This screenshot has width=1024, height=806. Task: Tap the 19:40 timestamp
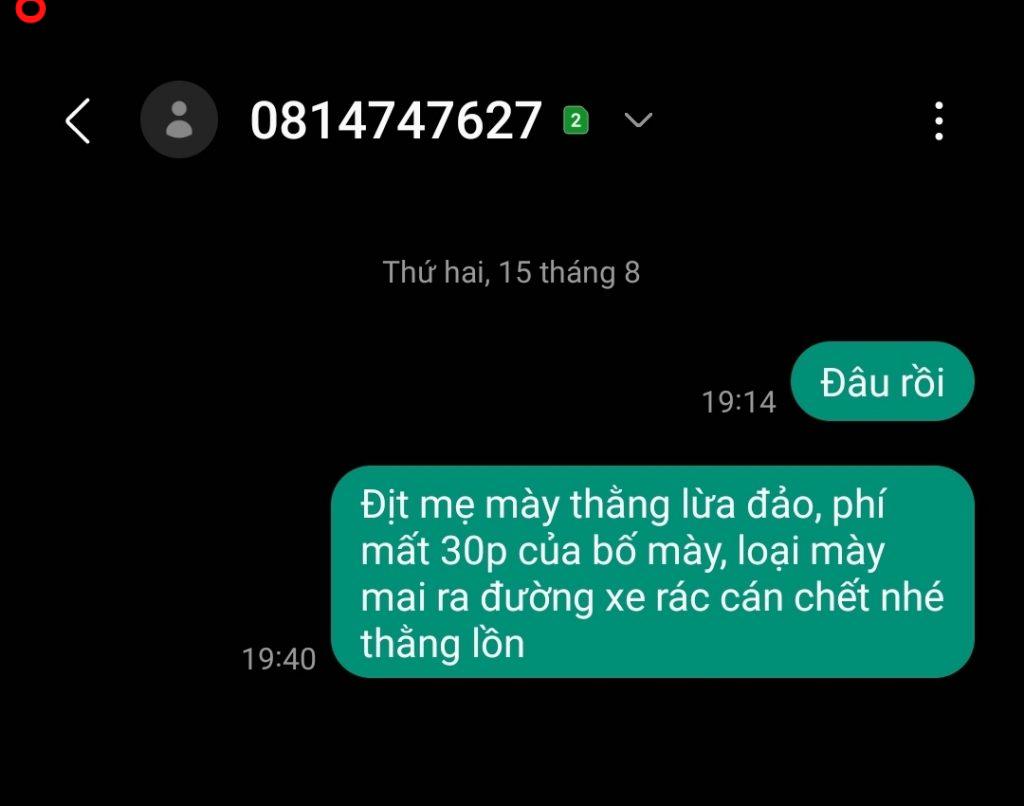tap(279, 658)
